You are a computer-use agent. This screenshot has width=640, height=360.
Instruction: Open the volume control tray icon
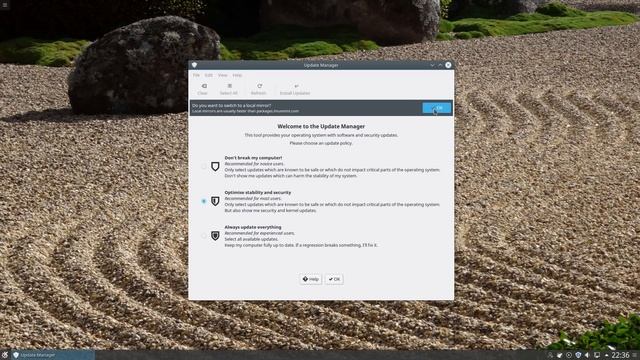tap(587, 355)
